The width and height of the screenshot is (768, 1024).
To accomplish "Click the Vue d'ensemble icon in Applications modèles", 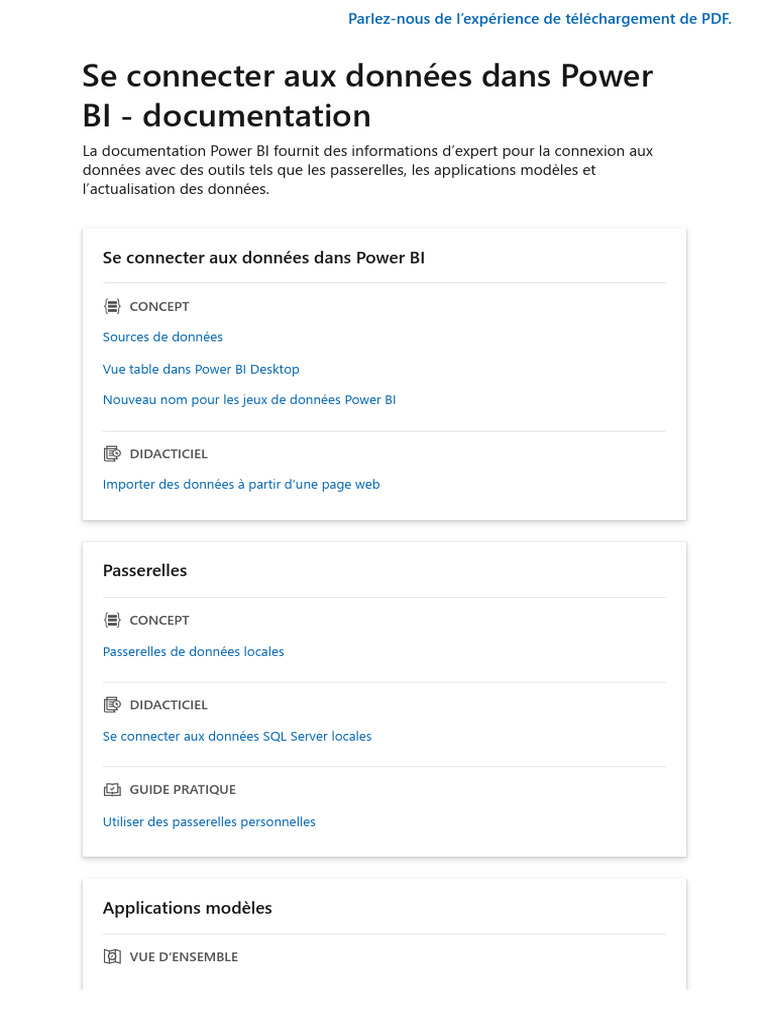I will 112,957.
